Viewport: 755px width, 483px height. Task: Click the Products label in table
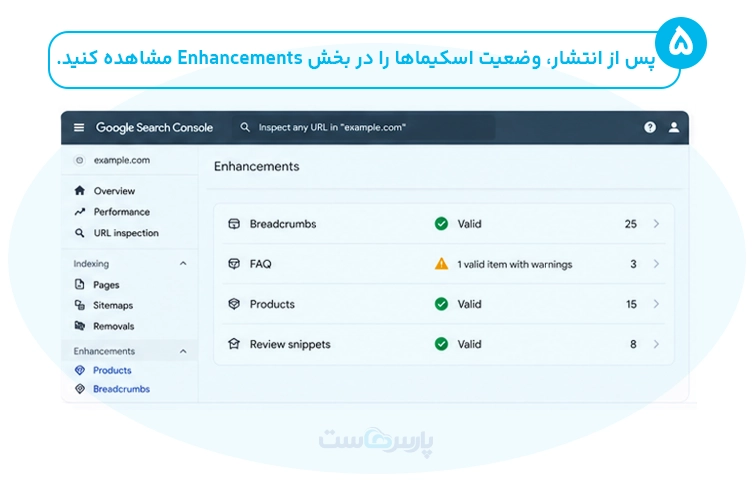point(272,304)
